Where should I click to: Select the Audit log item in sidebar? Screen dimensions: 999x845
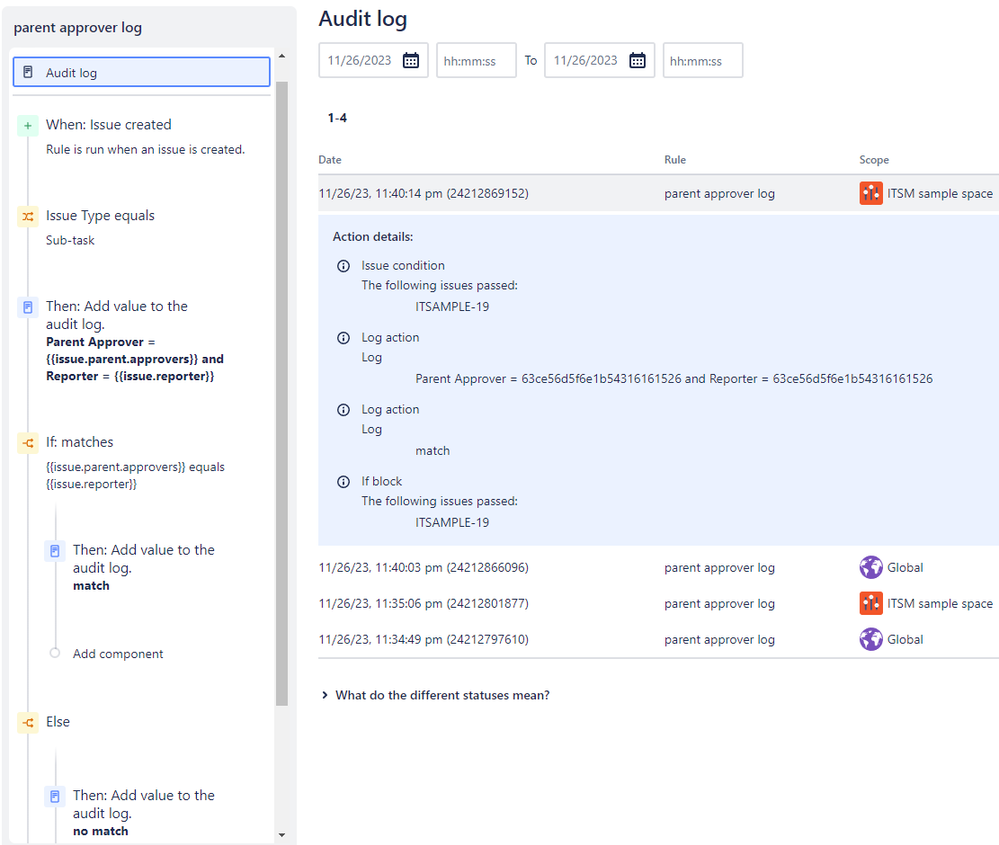141,72
